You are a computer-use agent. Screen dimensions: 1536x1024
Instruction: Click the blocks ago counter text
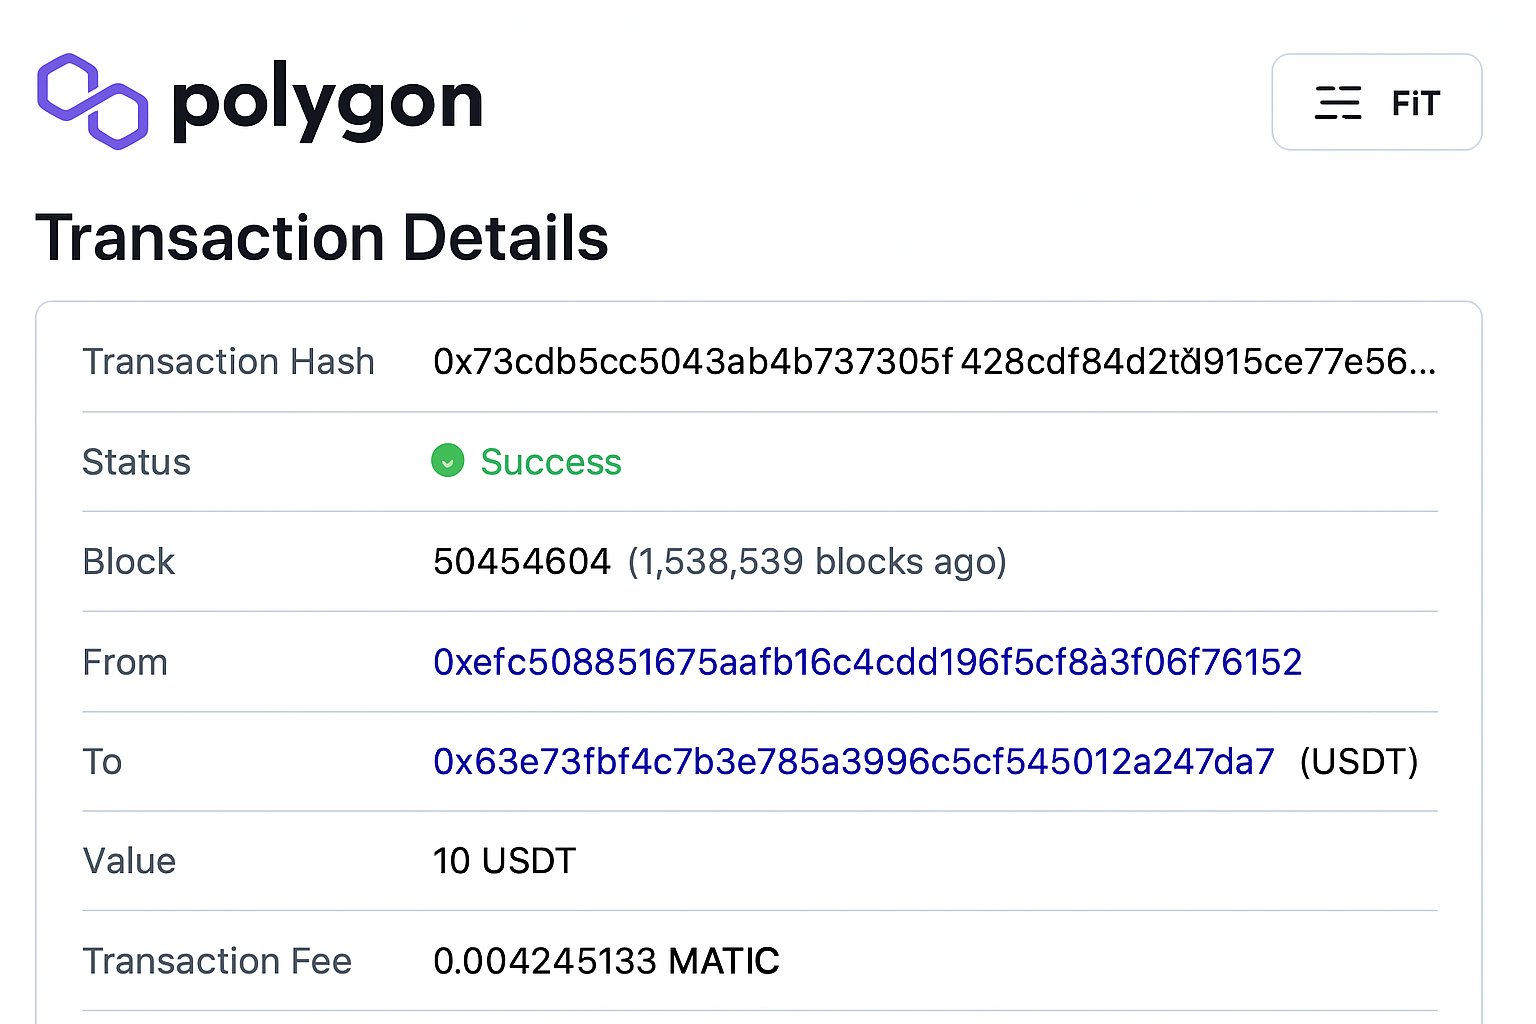tap(816, 561)
